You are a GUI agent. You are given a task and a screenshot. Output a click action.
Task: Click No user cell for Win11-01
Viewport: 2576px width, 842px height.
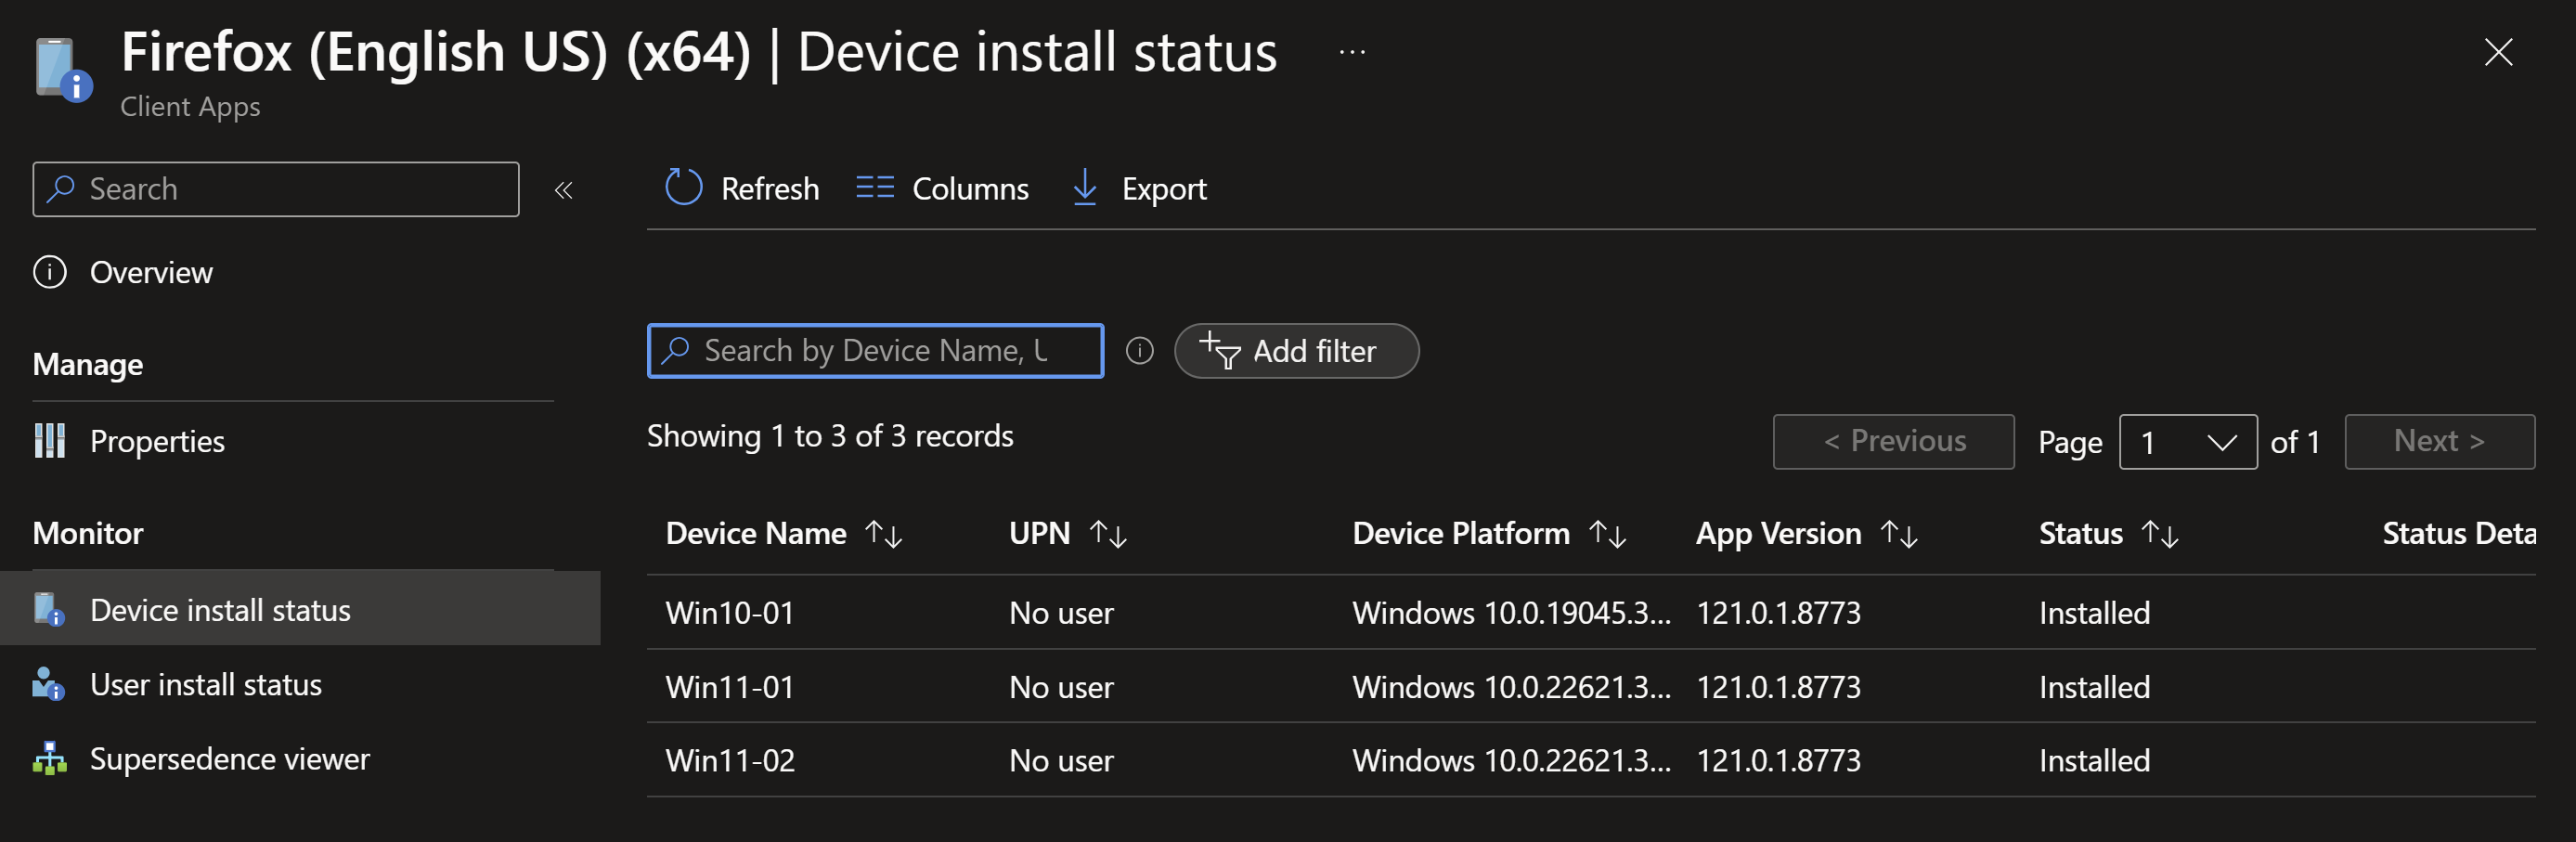point(1061,686)
